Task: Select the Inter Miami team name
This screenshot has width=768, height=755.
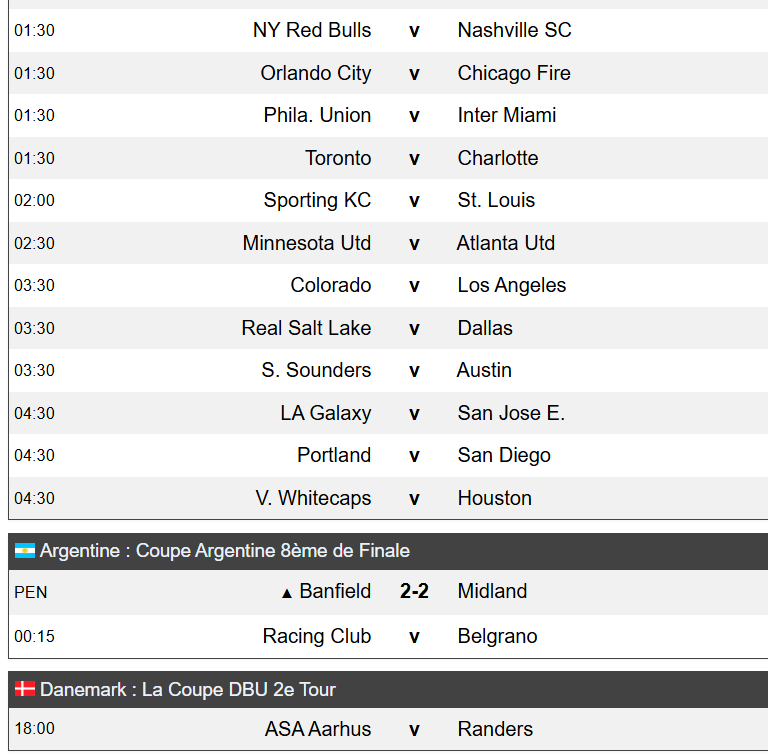Action: 507,115
